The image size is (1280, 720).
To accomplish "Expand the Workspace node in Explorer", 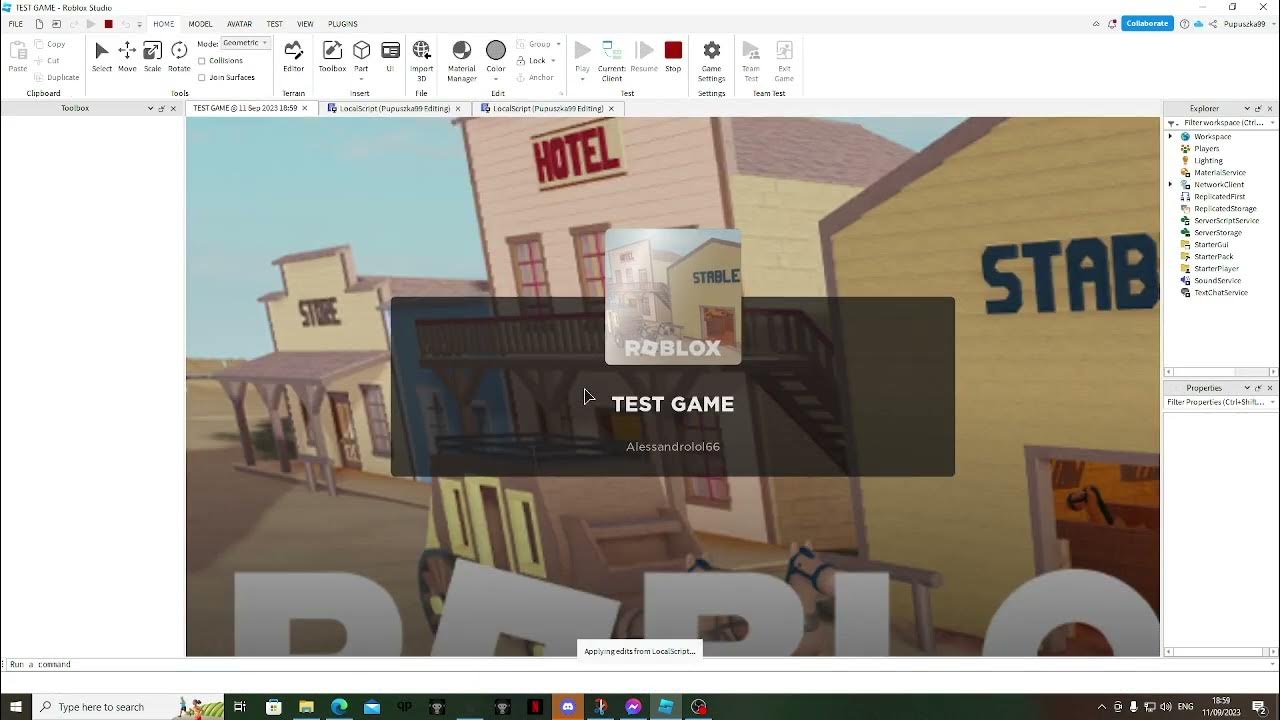I will [1171, 137].
